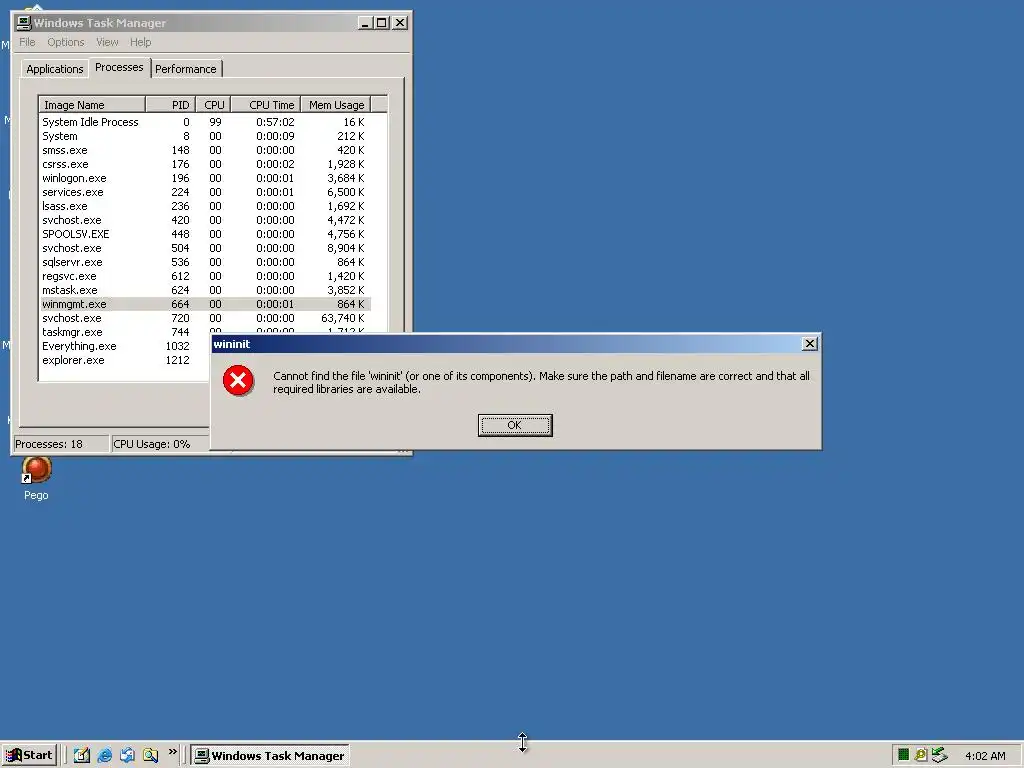Sort by the Mem Usage column header
Image resolution: width=1024 pixels, height=768 pixels.
tap(336, 104)
